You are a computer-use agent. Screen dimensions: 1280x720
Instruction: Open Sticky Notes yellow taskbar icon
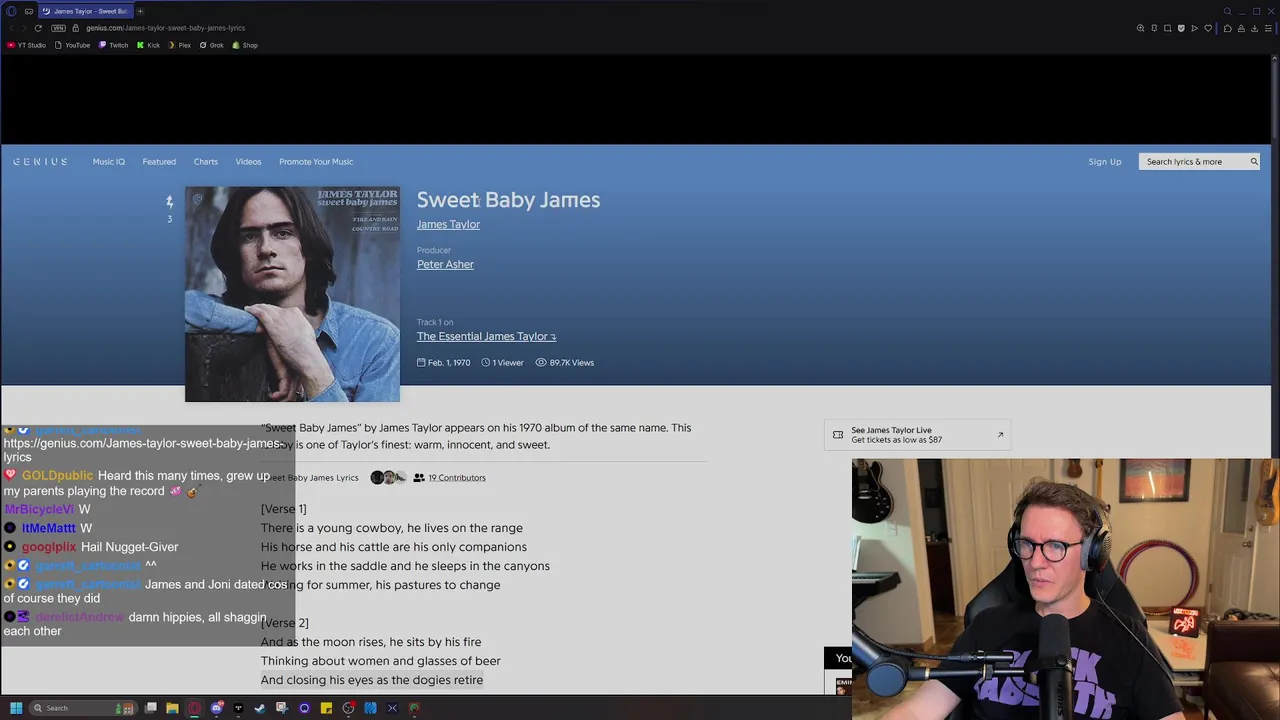click(x=326, y=708)
